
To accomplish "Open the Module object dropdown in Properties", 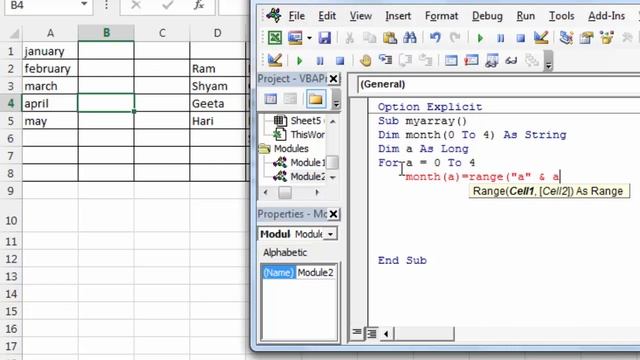I will pos(330,234).
